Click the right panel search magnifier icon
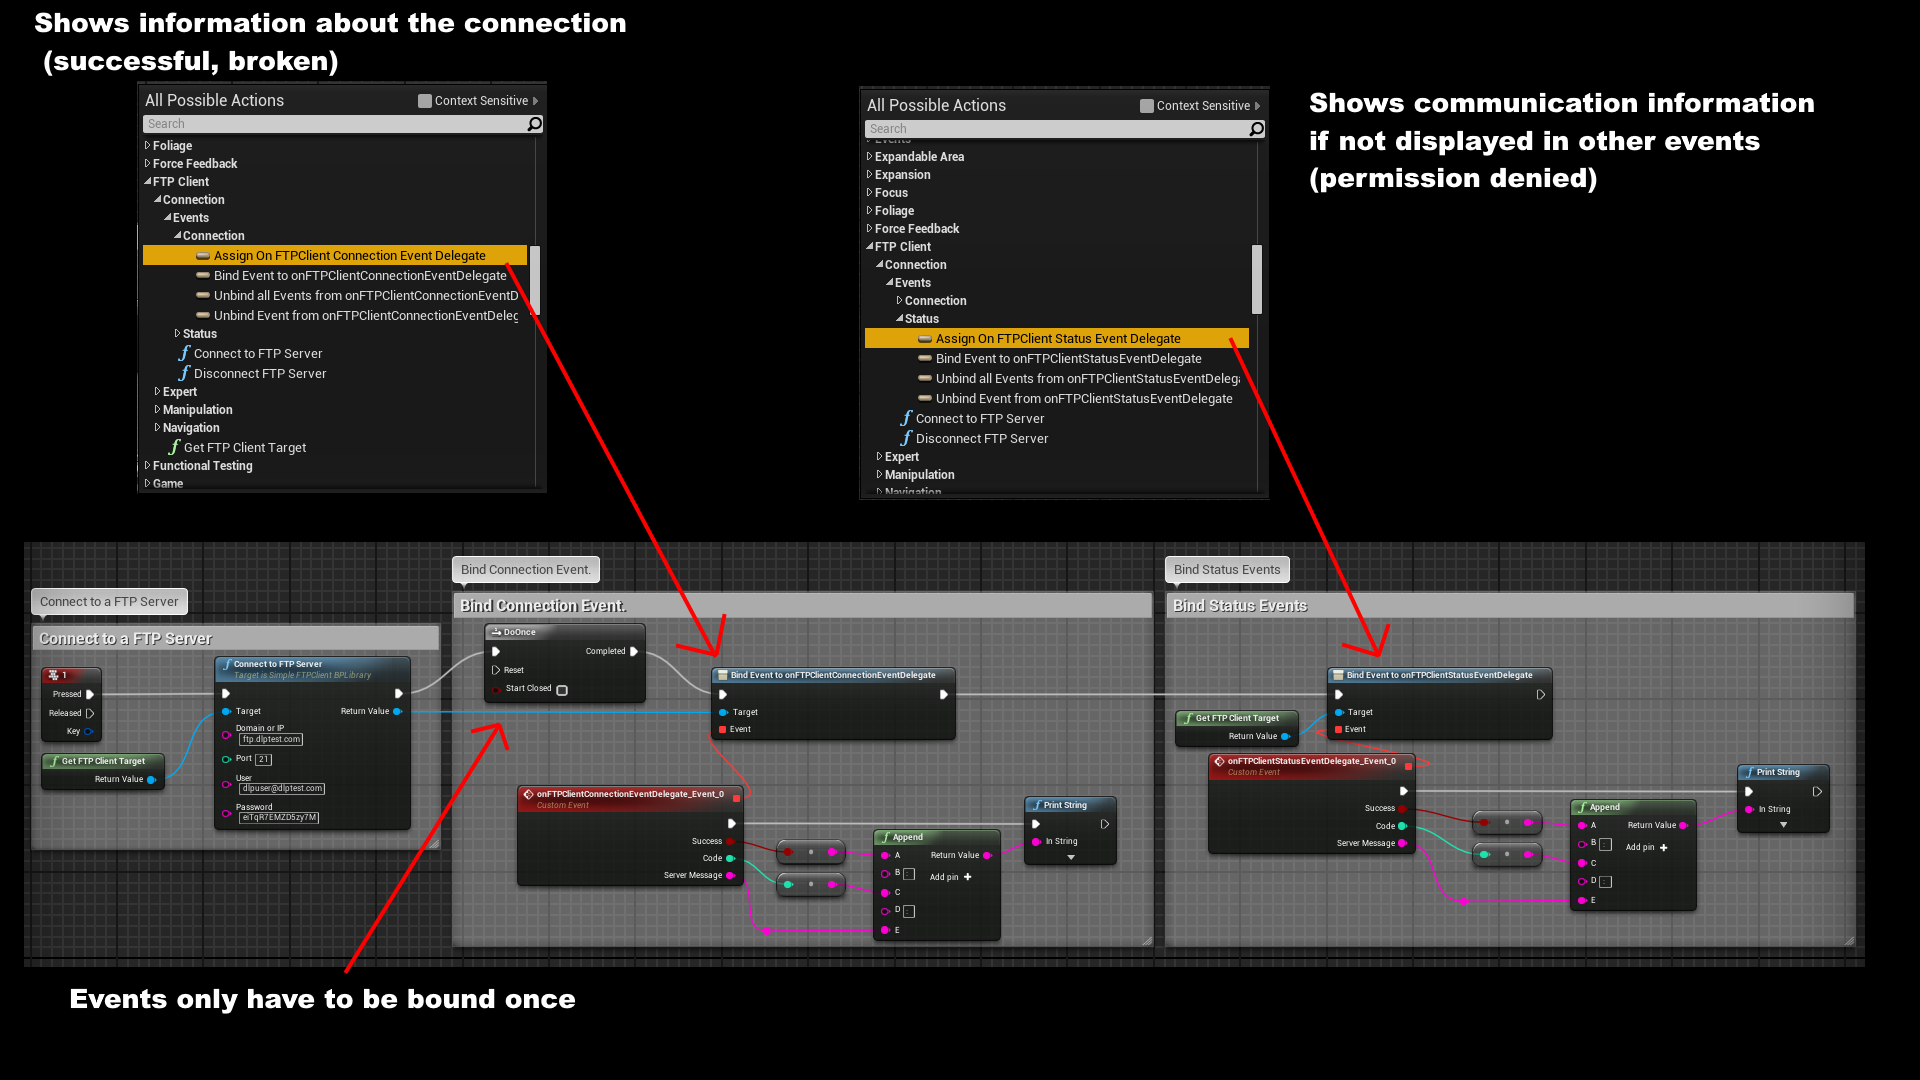1920x1080 pixels. coord(1256,129)
